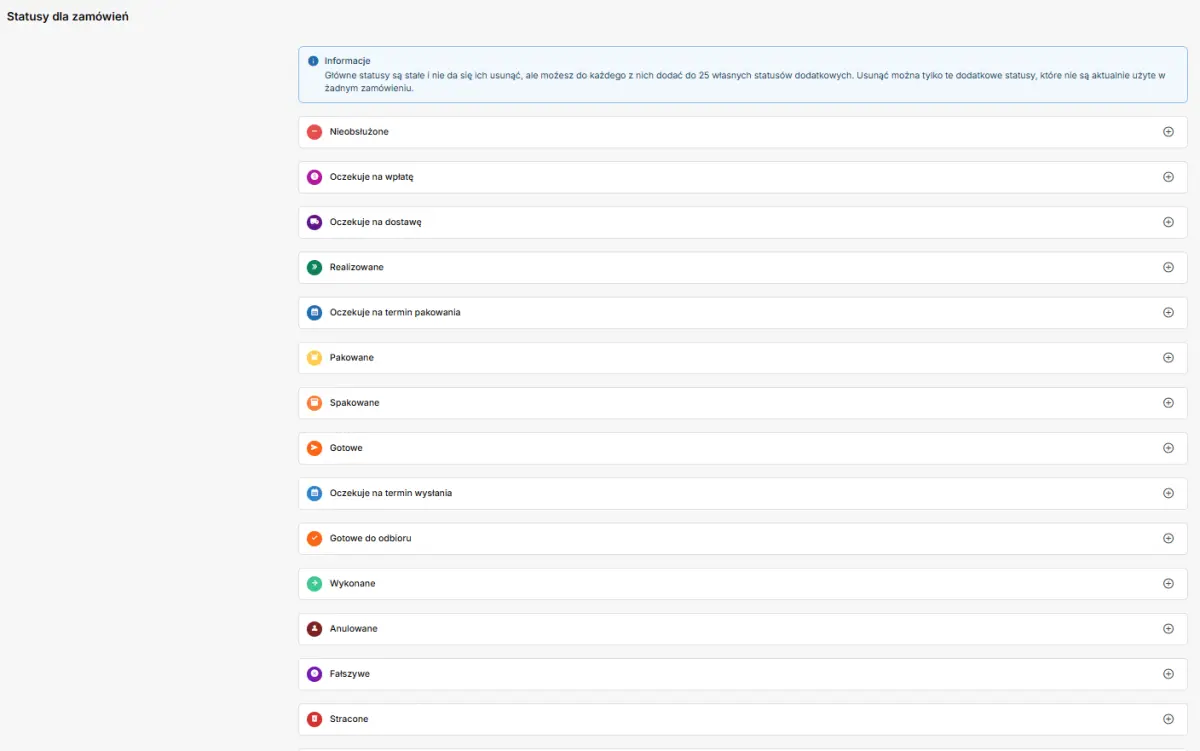The image size is (1200, 751).
Task: Click the green Realizowane status icon
Action: 314,267
